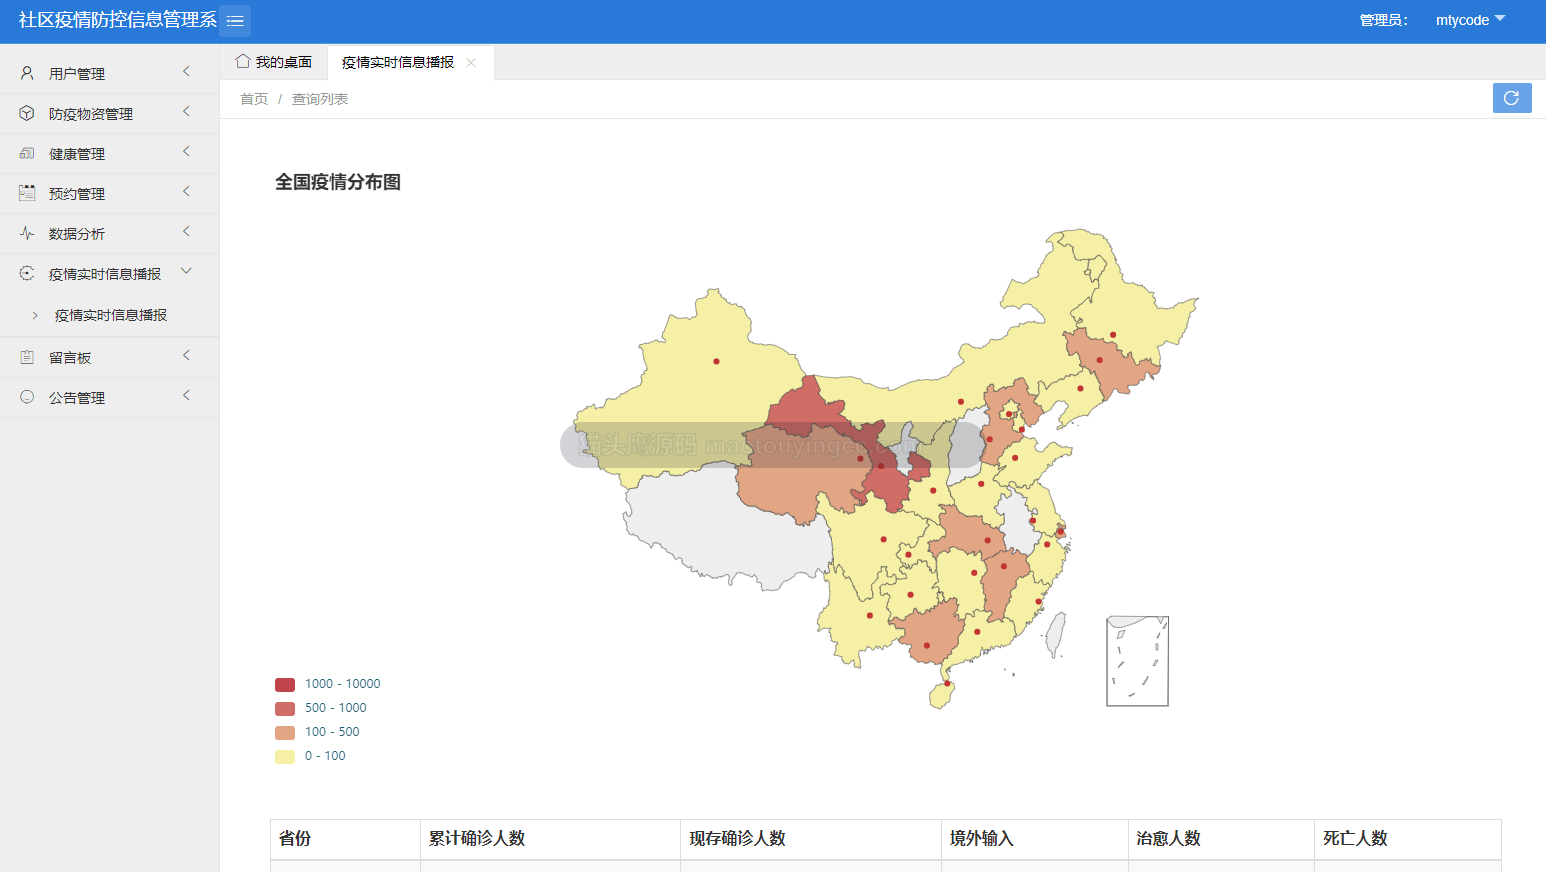Click the 预约管理 calendar icon

tap(27, 193)
